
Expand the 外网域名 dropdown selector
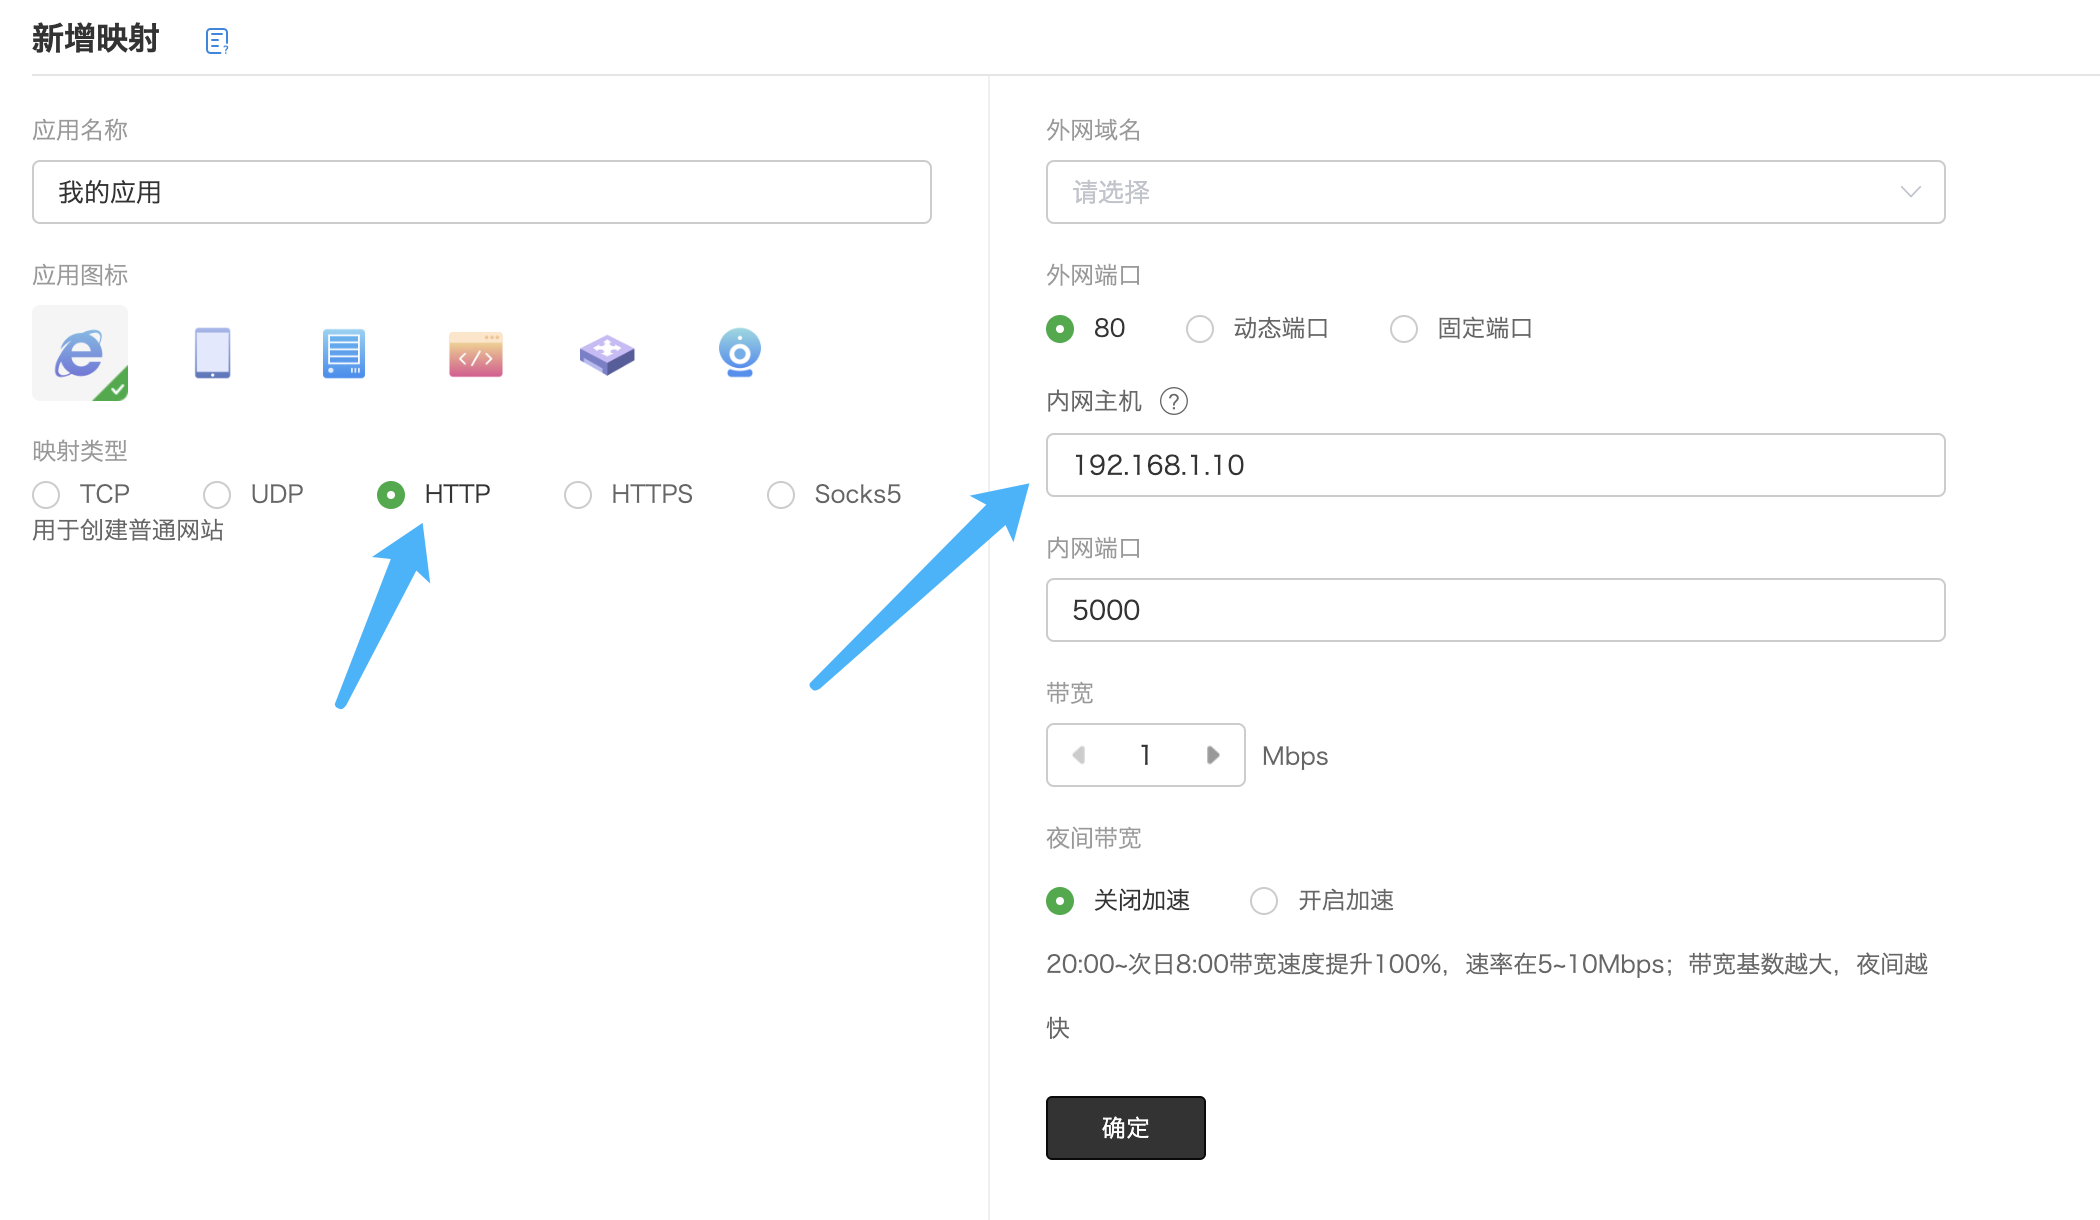[x=1493, y=190]
